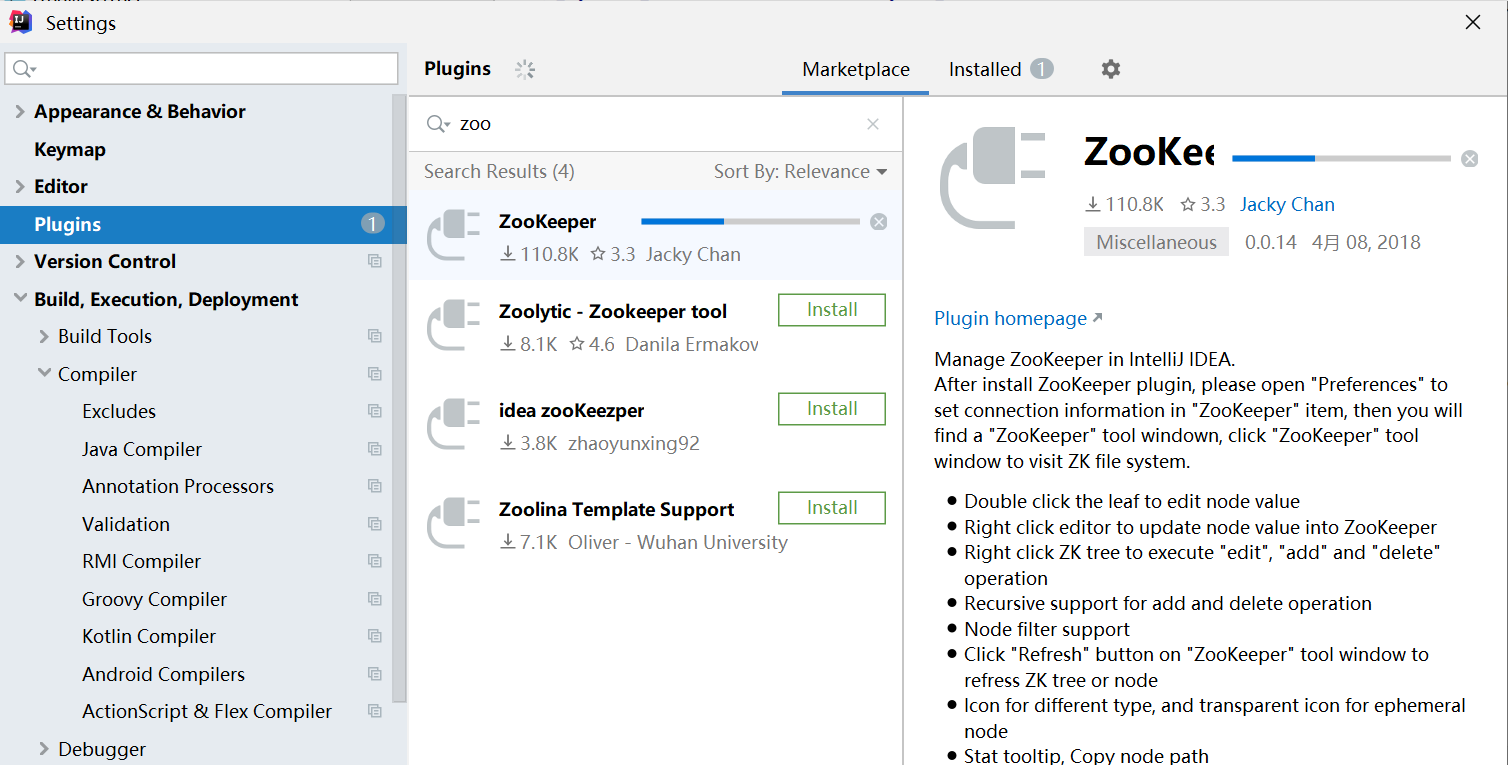This screenshot has height=765, width=1508.
Task: Click project-level icon beside Kotlin Compiler
Action: coord(375,636)
